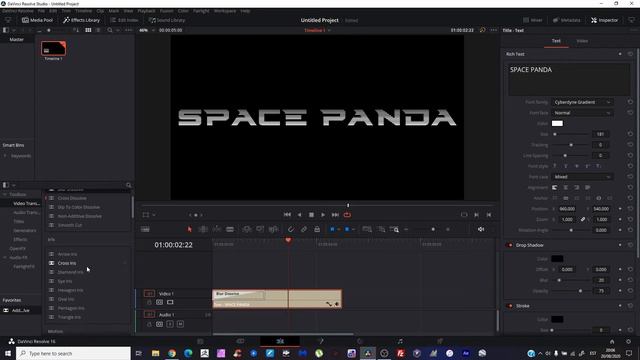Viewport: 640px width, 360px height.
Task: Toggle the Drop Shadow enable switch
Action: tap(509, 245)
